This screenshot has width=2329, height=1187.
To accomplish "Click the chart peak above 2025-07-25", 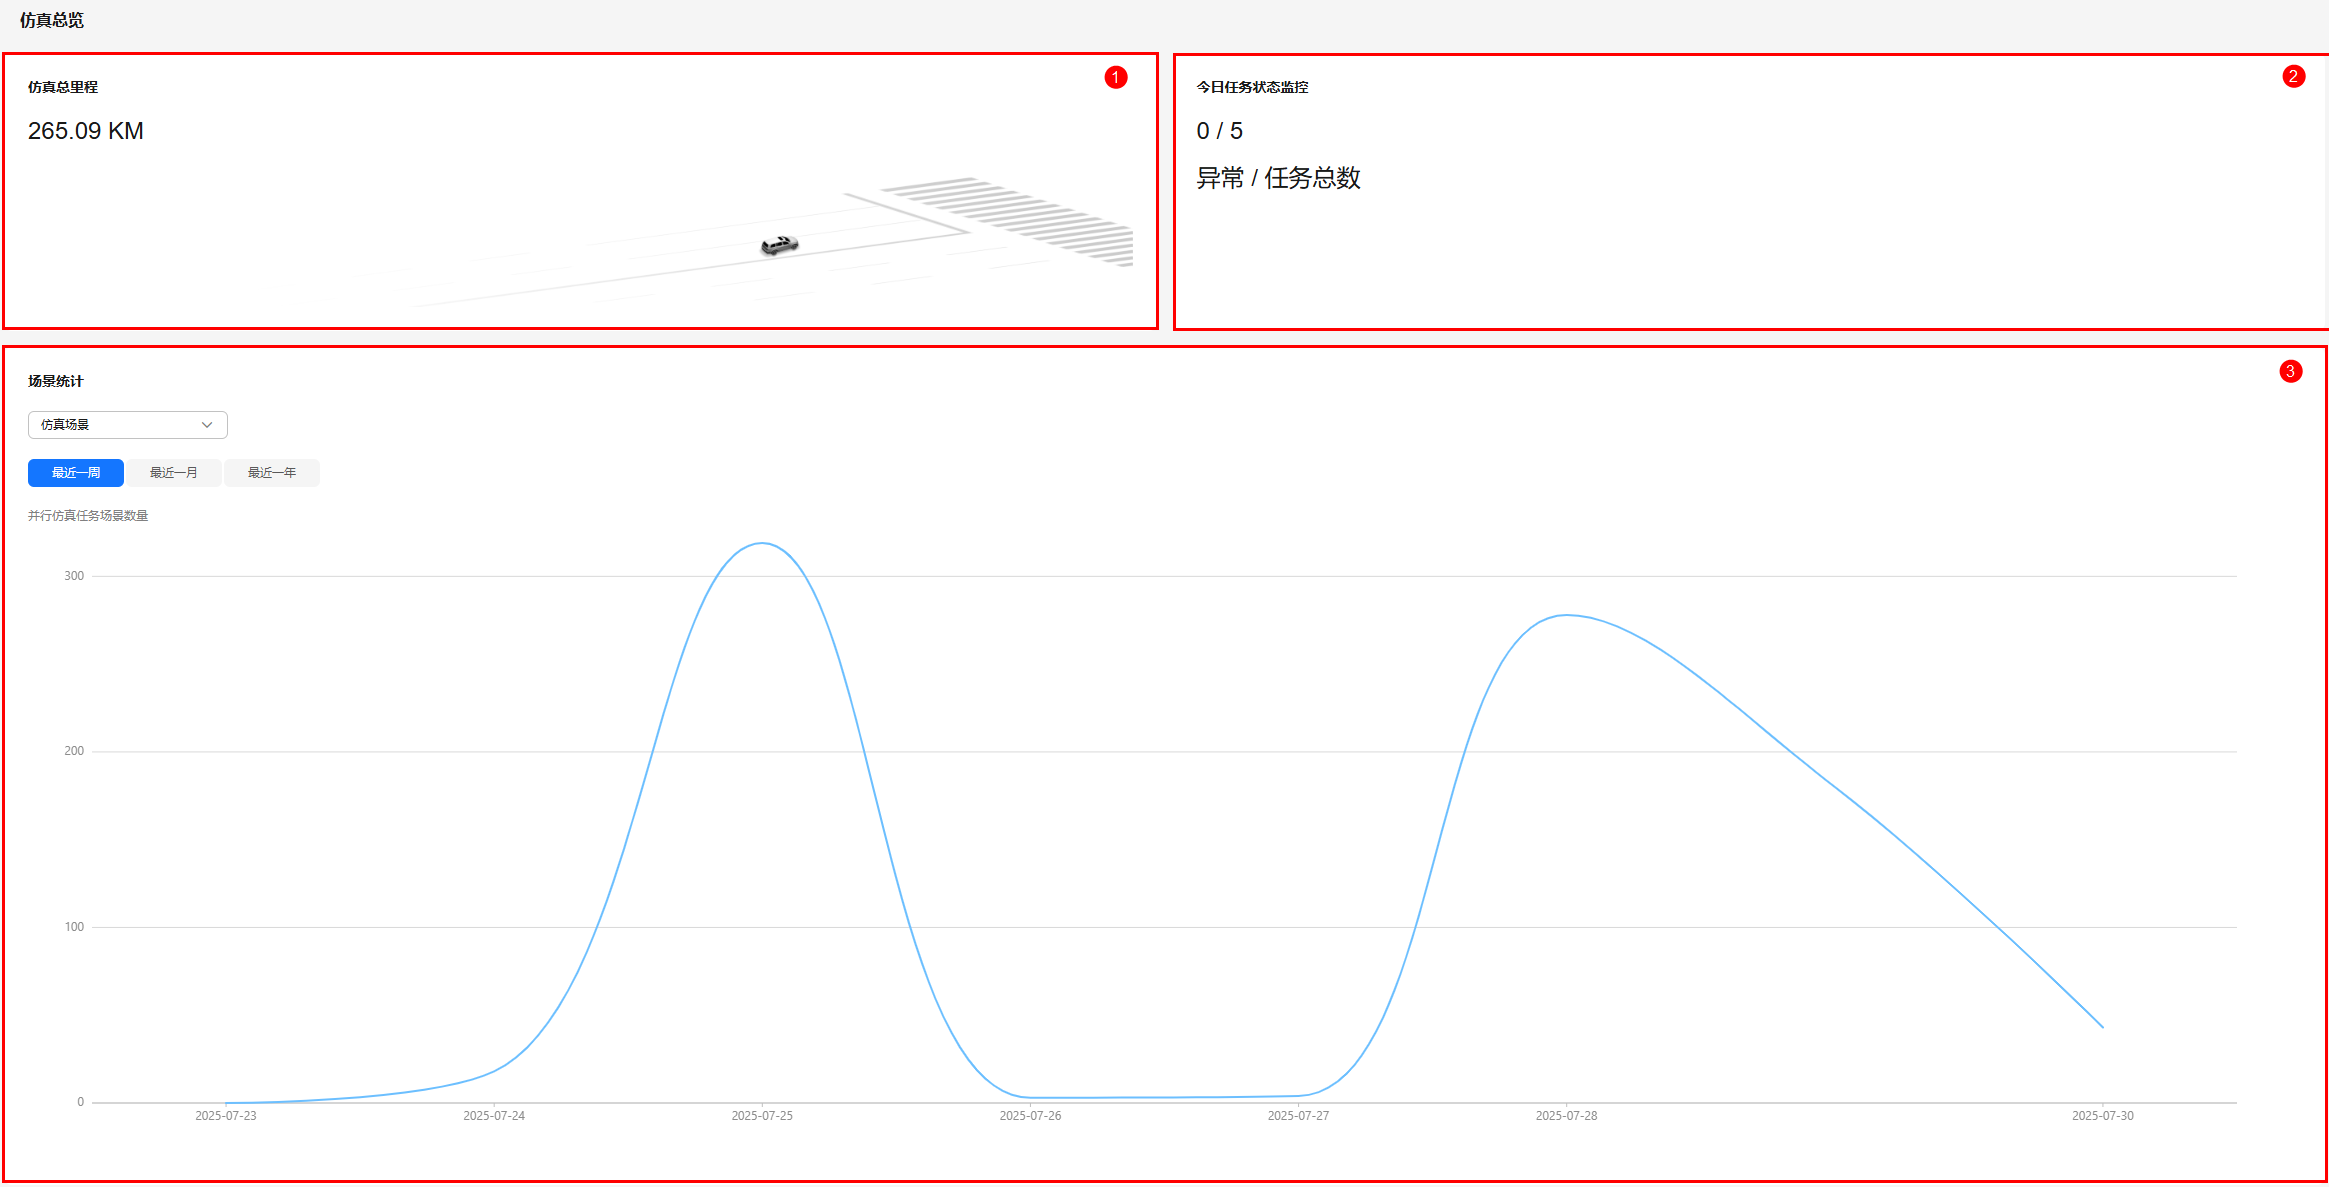I will (x=762, y=543).
